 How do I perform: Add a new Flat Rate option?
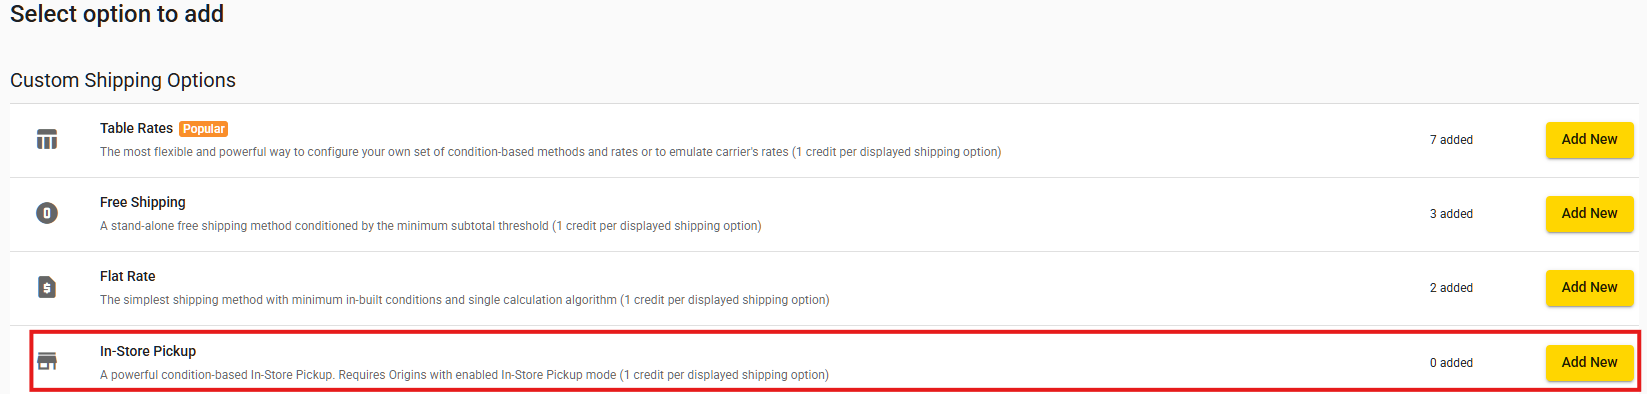[x=1589, y=288]
